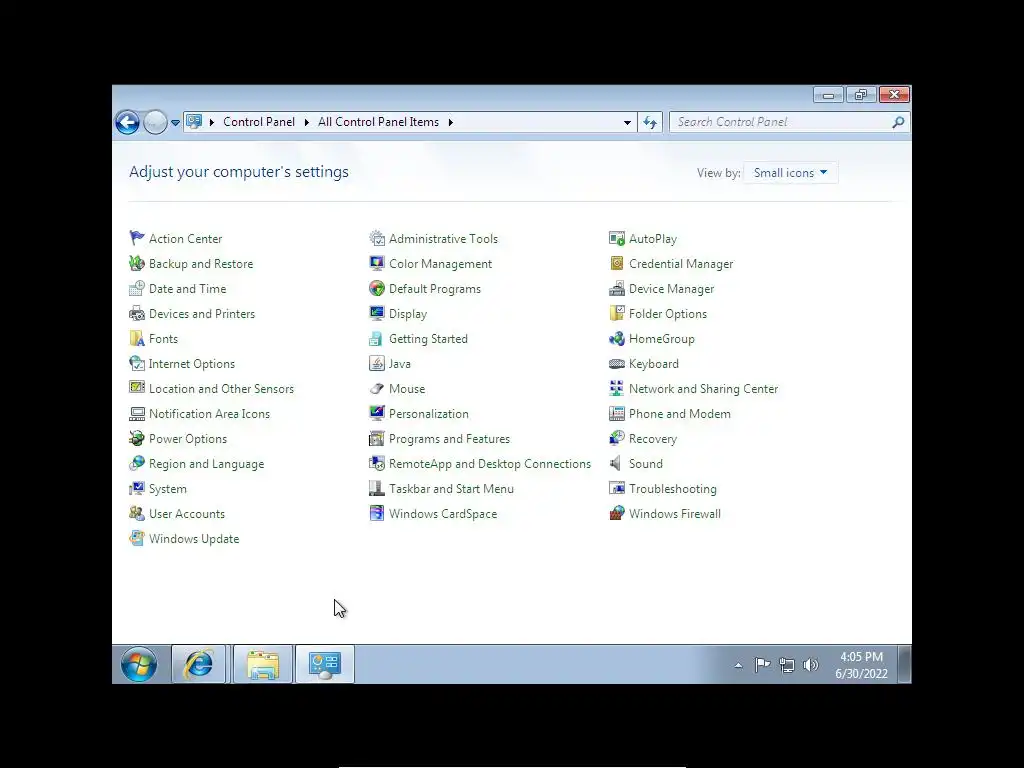Click the Control Panel taskbar button
The height and width of the screenshot is (768, 1024).
(325, 665)
